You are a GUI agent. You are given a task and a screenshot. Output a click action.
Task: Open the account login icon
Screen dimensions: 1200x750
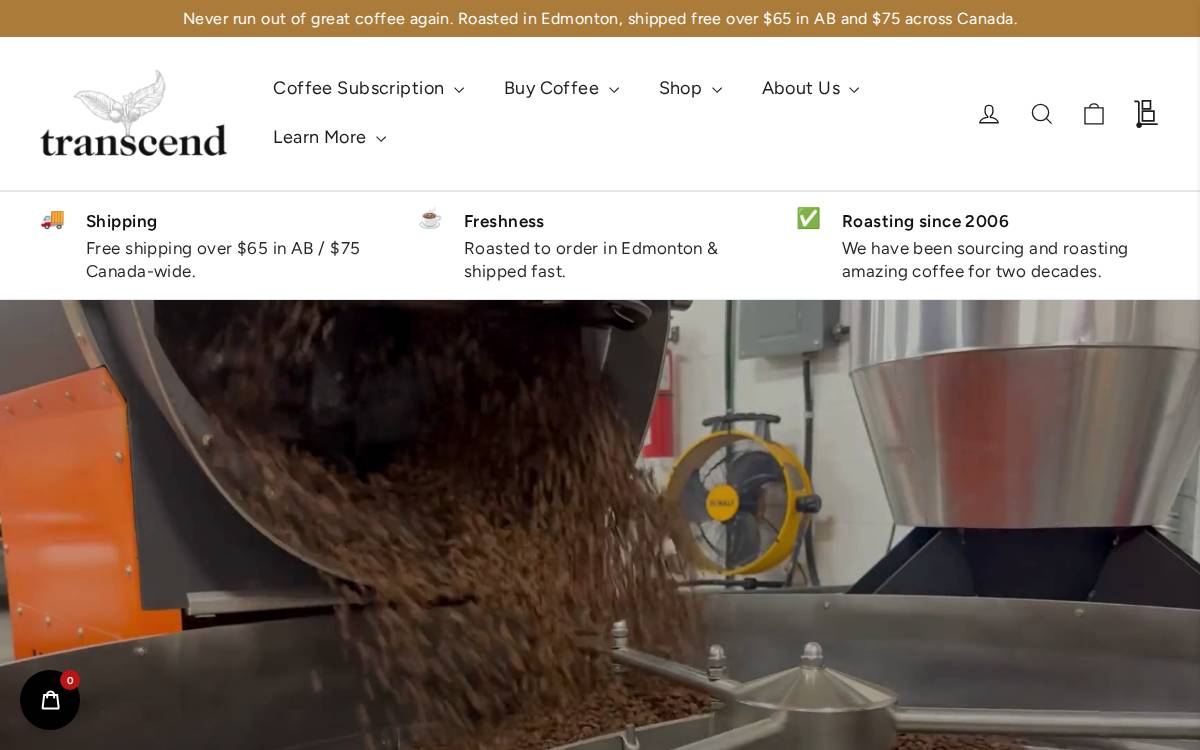(989, 114)
